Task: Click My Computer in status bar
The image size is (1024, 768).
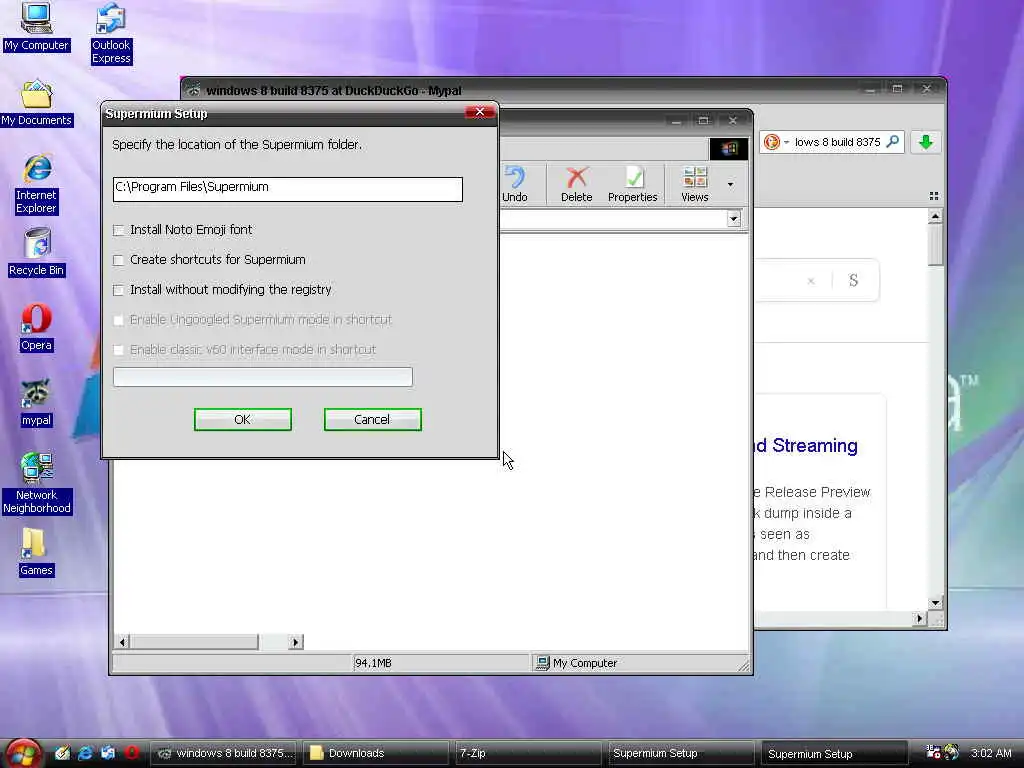Action: [577, 663]
